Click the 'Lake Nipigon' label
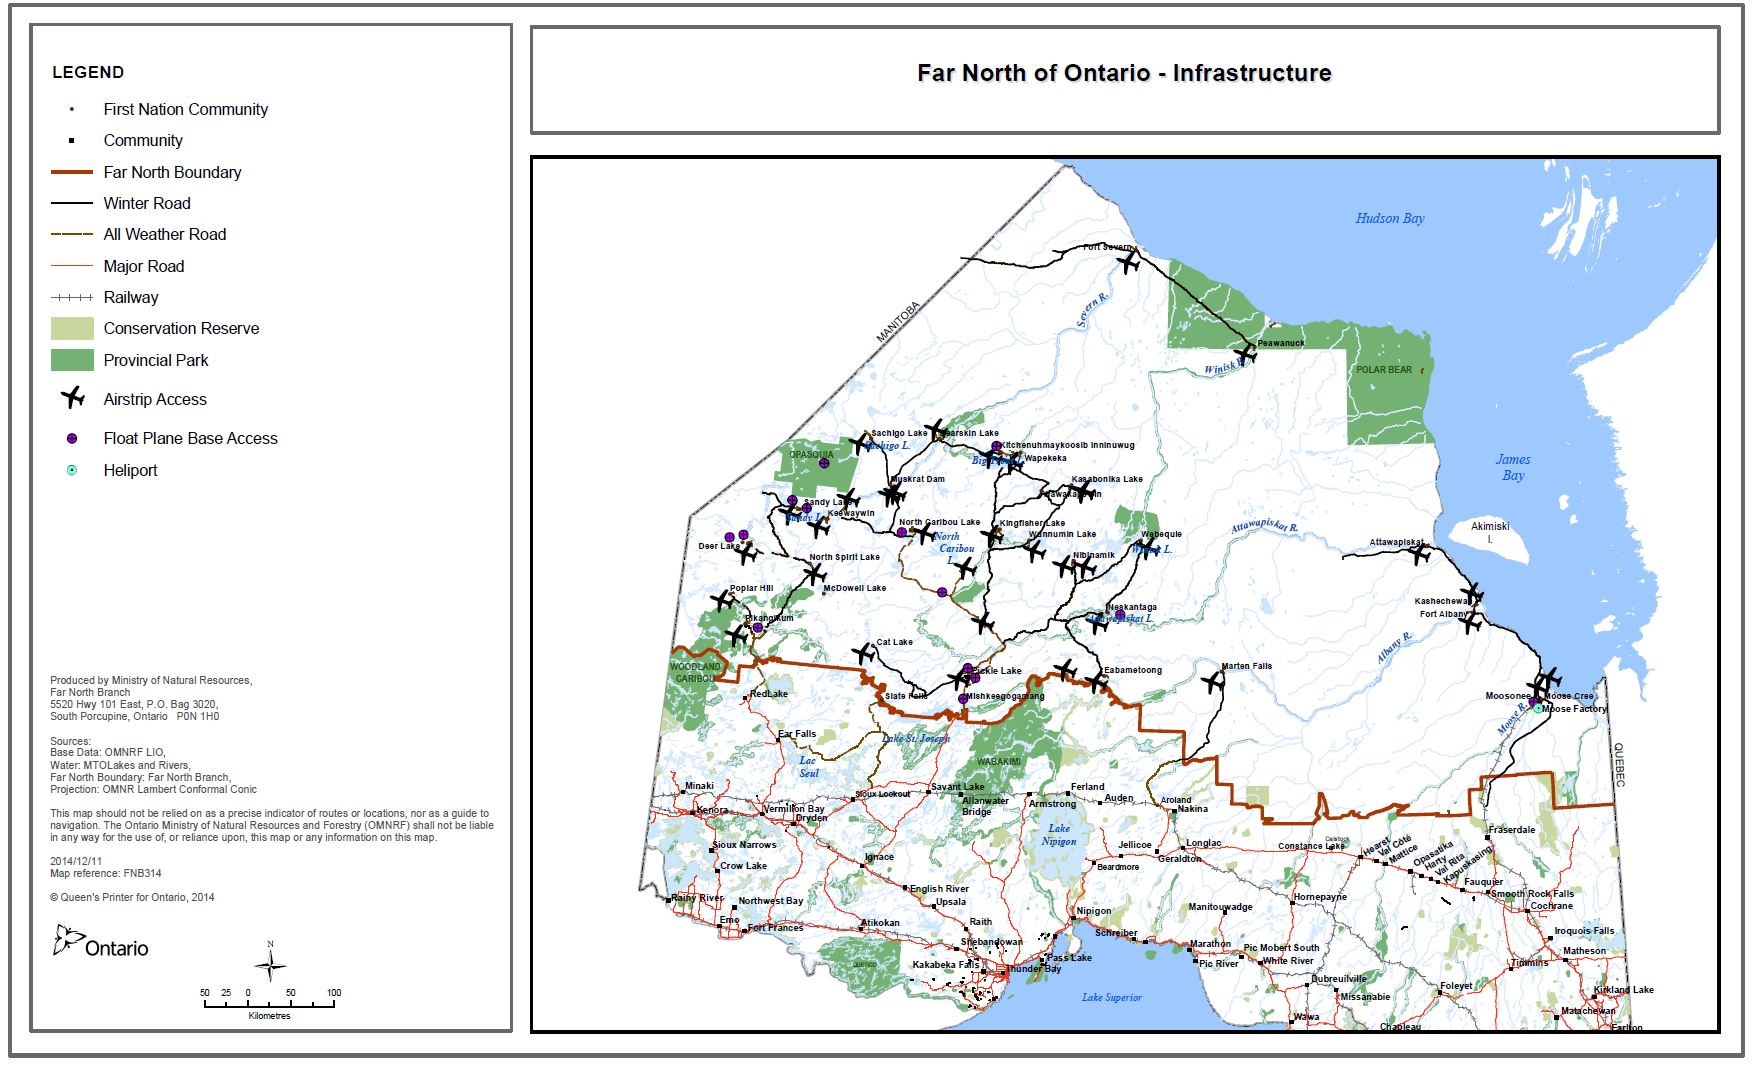 pyautogui.click(x=1059, y=835)
